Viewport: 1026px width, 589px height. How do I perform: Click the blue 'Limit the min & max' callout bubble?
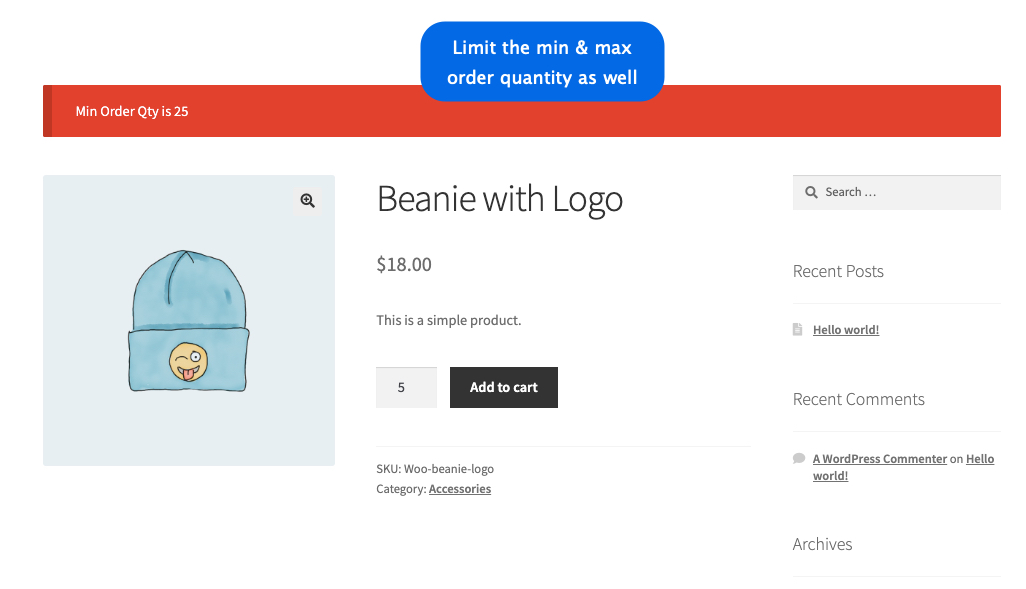tap(542, 61)
